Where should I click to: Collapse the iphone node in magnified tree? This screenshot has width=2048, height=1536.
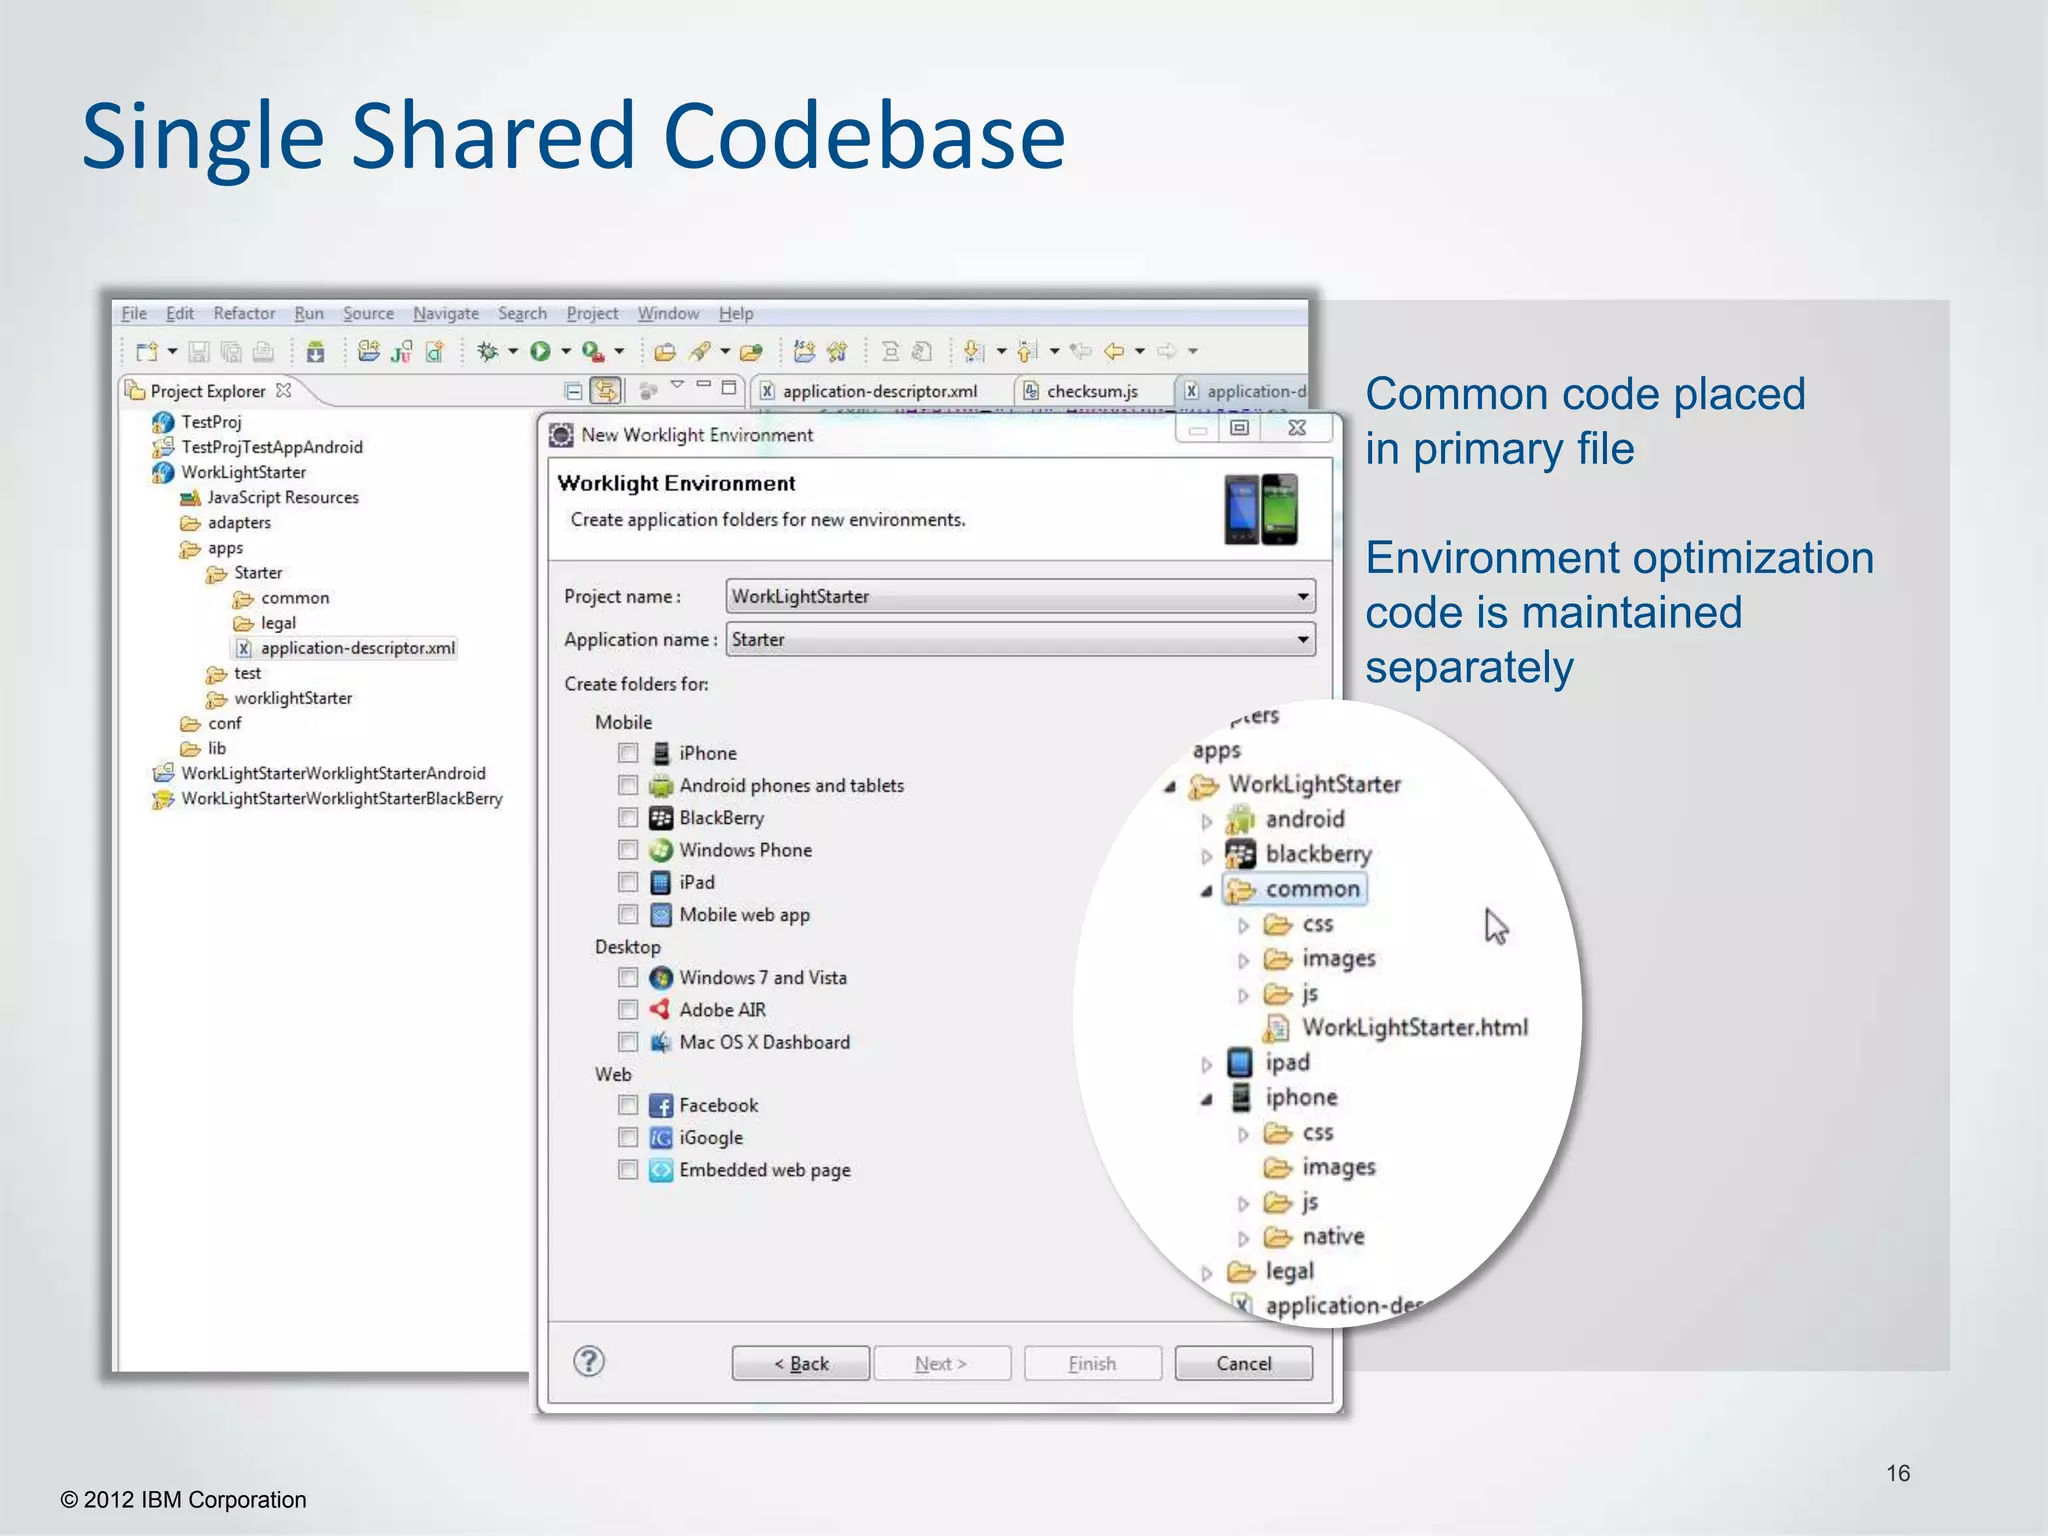(1207, 1100)
